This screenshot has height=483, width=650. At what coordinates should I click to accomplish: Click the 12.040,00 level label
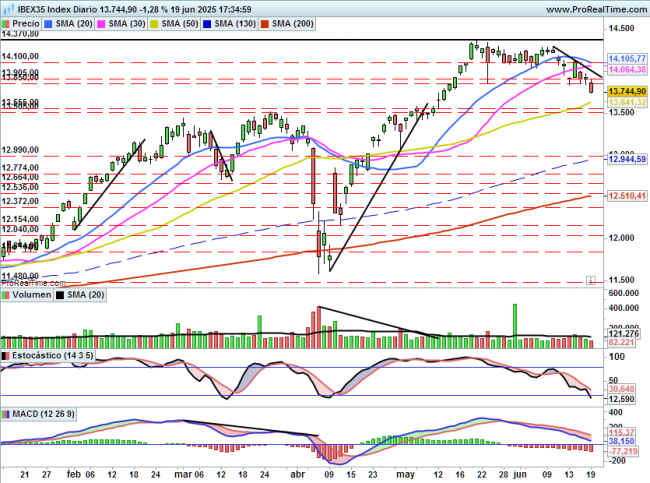pyautogui.click(x=20, y=229)
